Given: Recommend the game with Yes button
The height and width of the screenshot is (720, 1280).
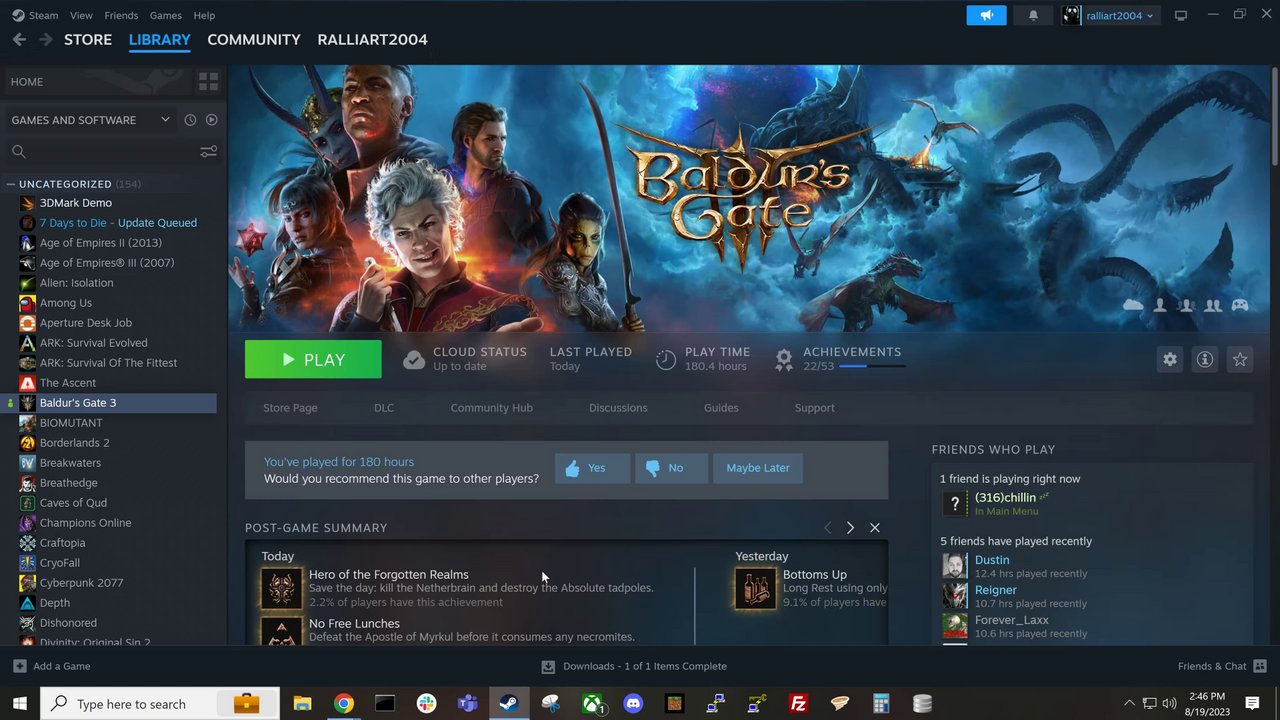Looking at the screenshot, I should pos(592,468).
